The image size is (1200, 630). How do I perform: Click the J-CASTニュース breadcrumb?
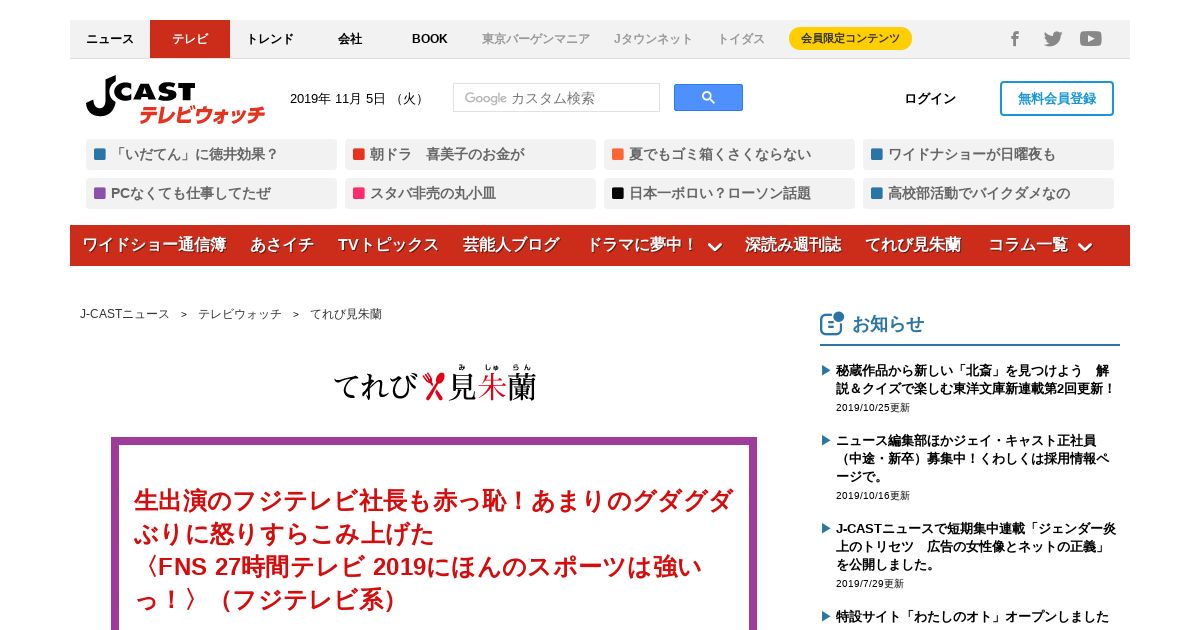tap(125, 314)
